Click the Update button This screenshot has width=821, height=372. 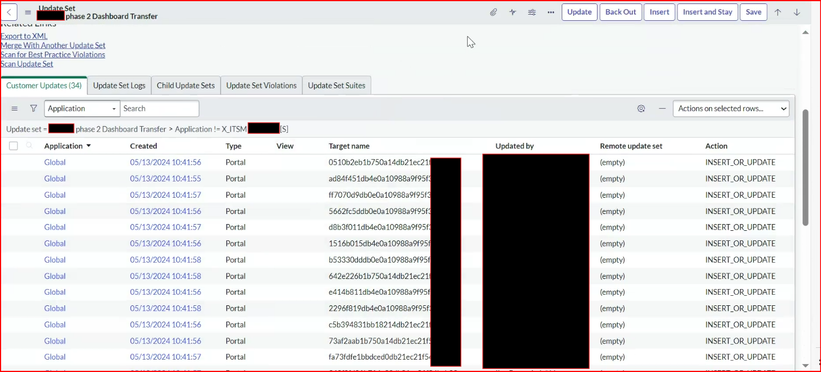point(580,12)
